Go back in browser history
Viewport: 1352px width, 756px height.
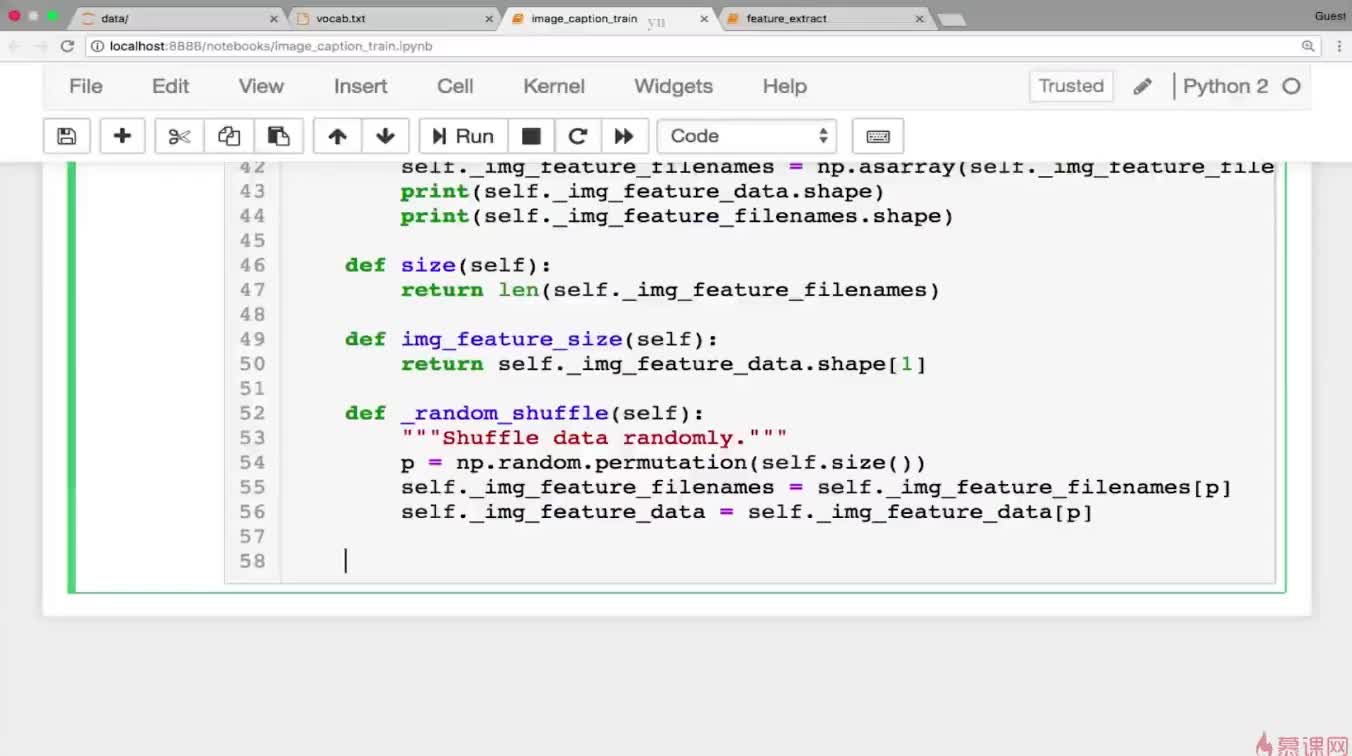point(16,46)
